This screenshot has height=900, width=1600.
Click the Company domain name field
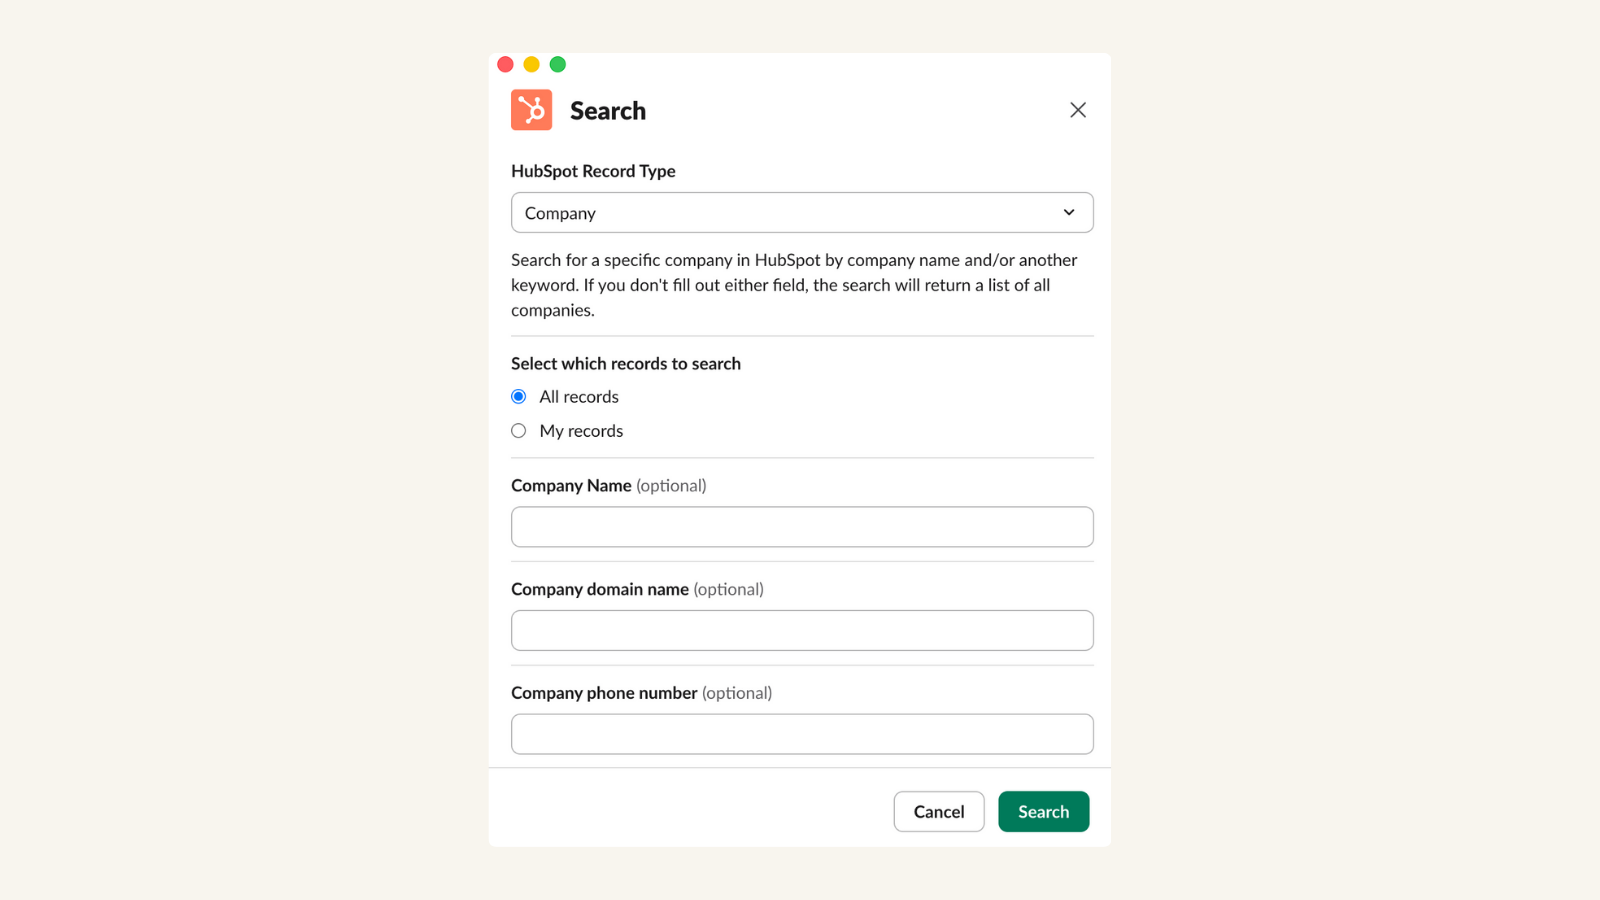pos(801,630)
